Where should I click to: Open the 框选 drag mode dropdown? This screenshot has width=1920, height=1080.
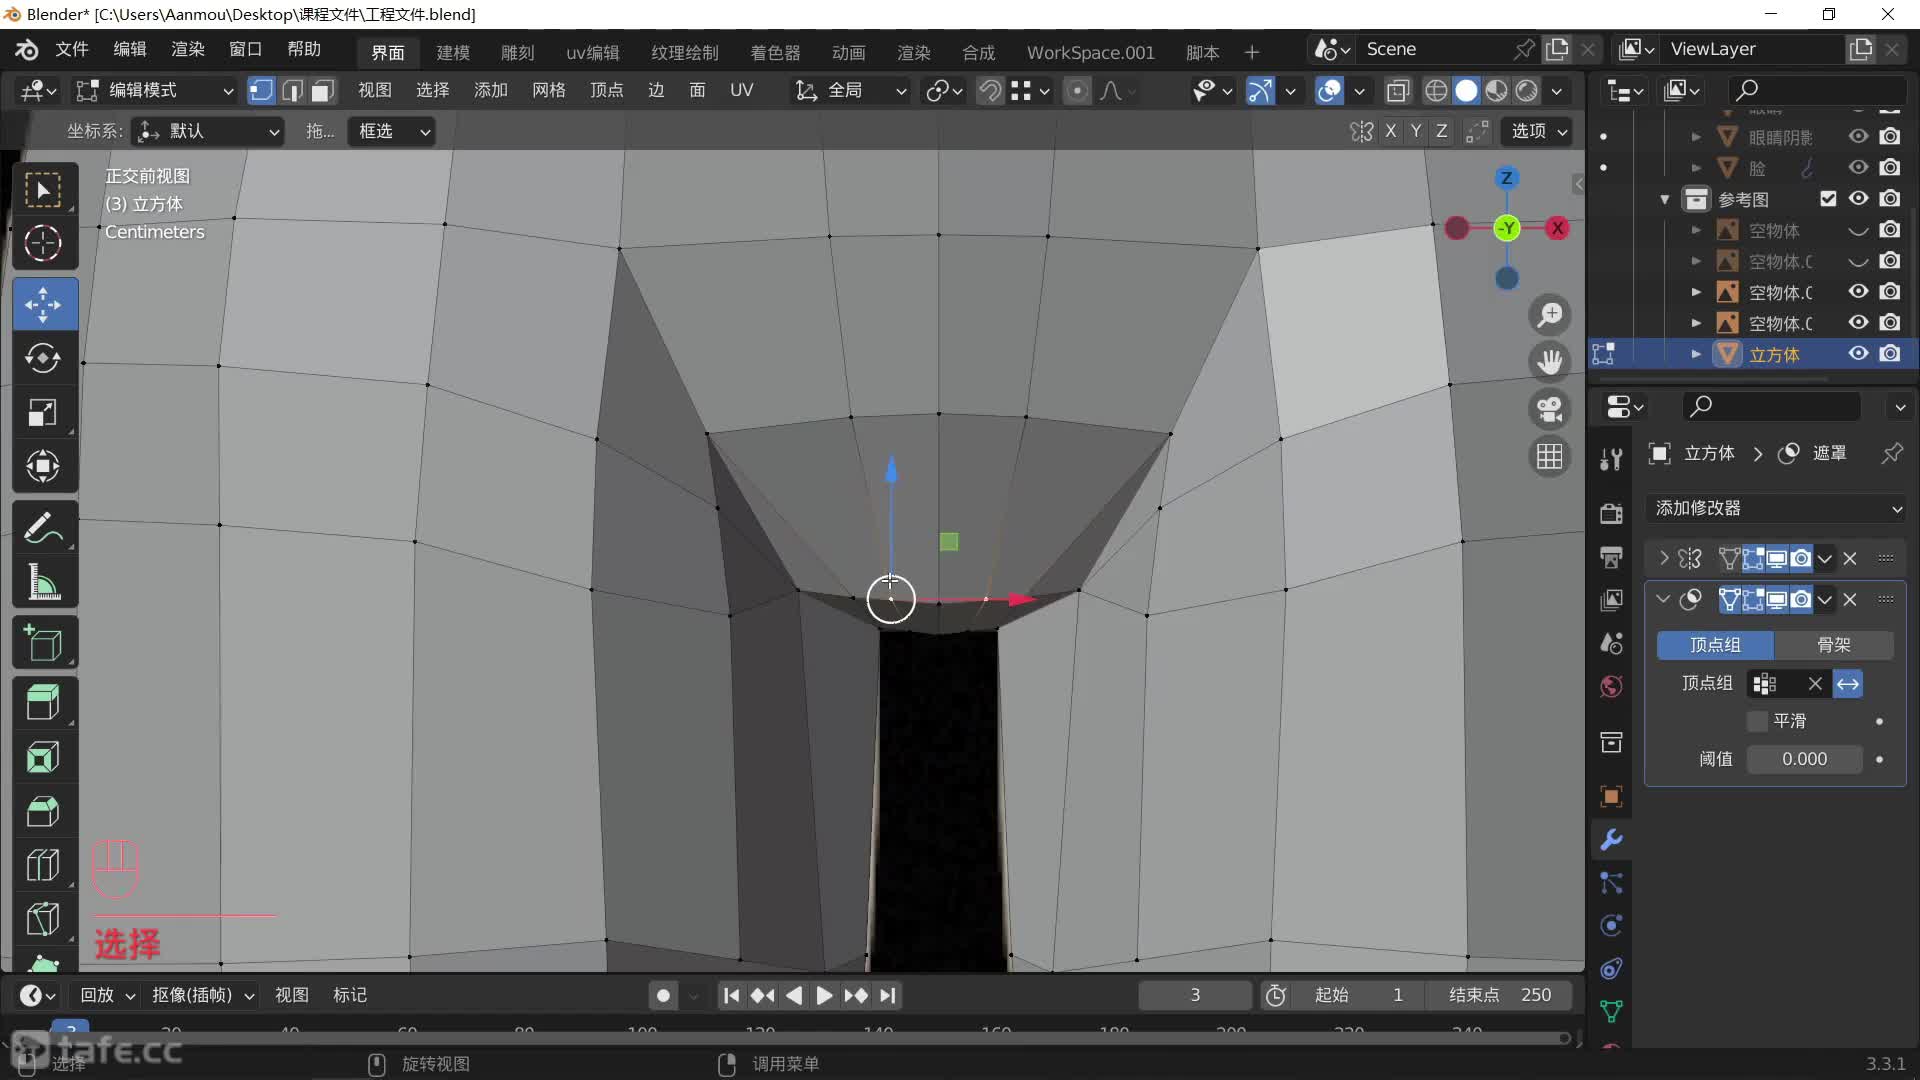pyautogui.click(x=392, y=131)
